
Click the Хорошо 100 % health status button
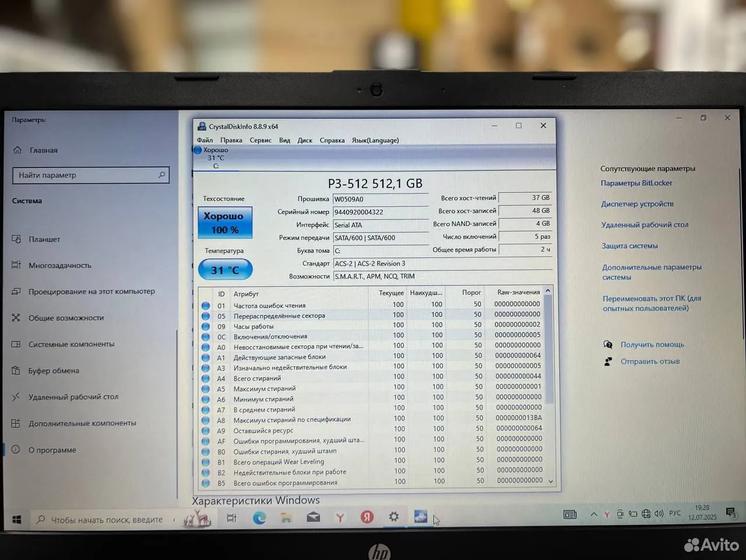click(225, 223)
